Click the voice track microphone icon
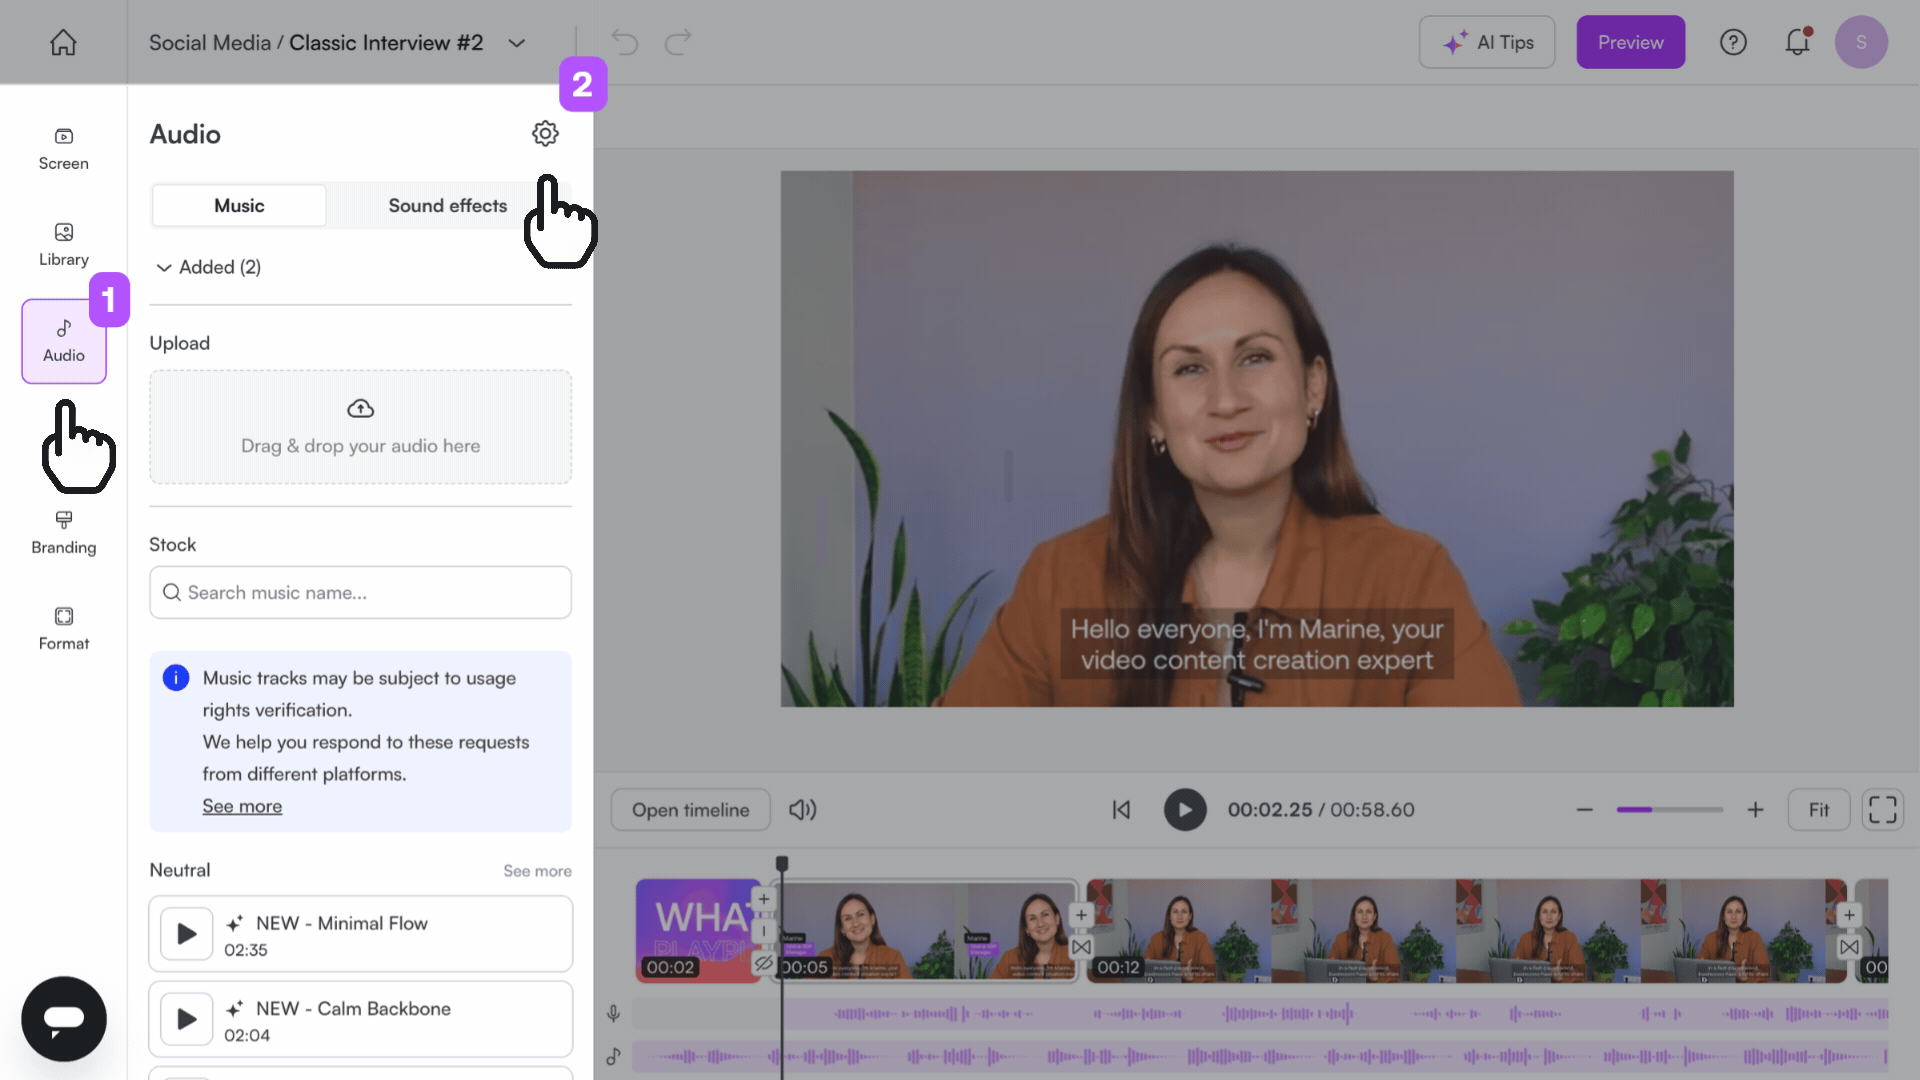 pos(613,1014)
